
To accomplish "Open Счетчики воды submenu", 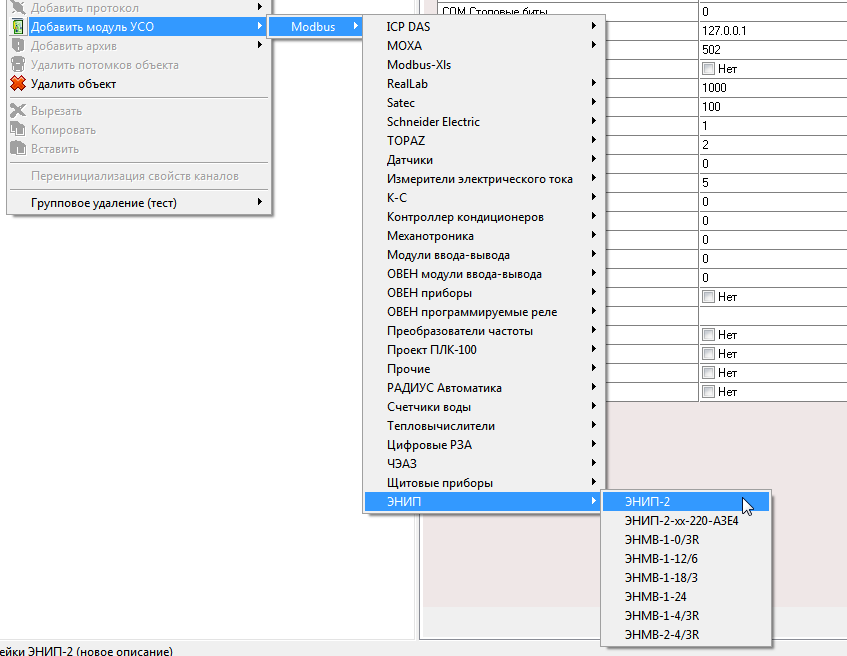I will tap(485, 407).
